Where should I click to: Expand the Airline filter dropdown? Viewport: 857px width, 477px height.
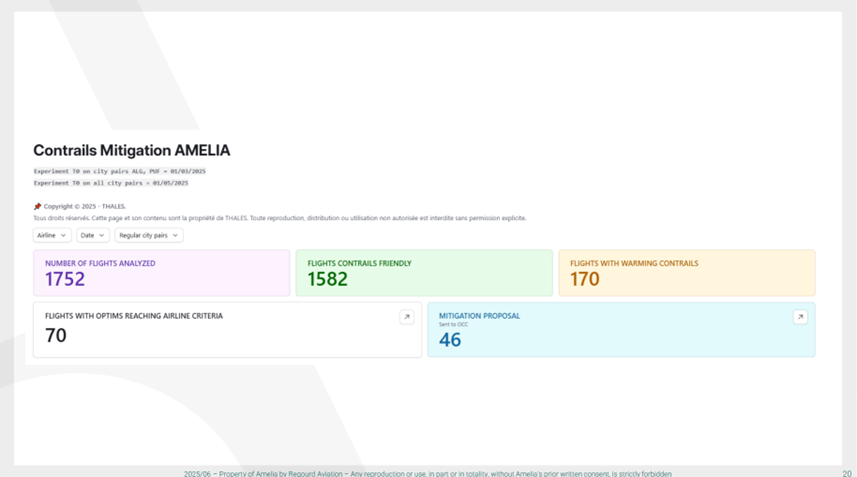coord(51,236)
